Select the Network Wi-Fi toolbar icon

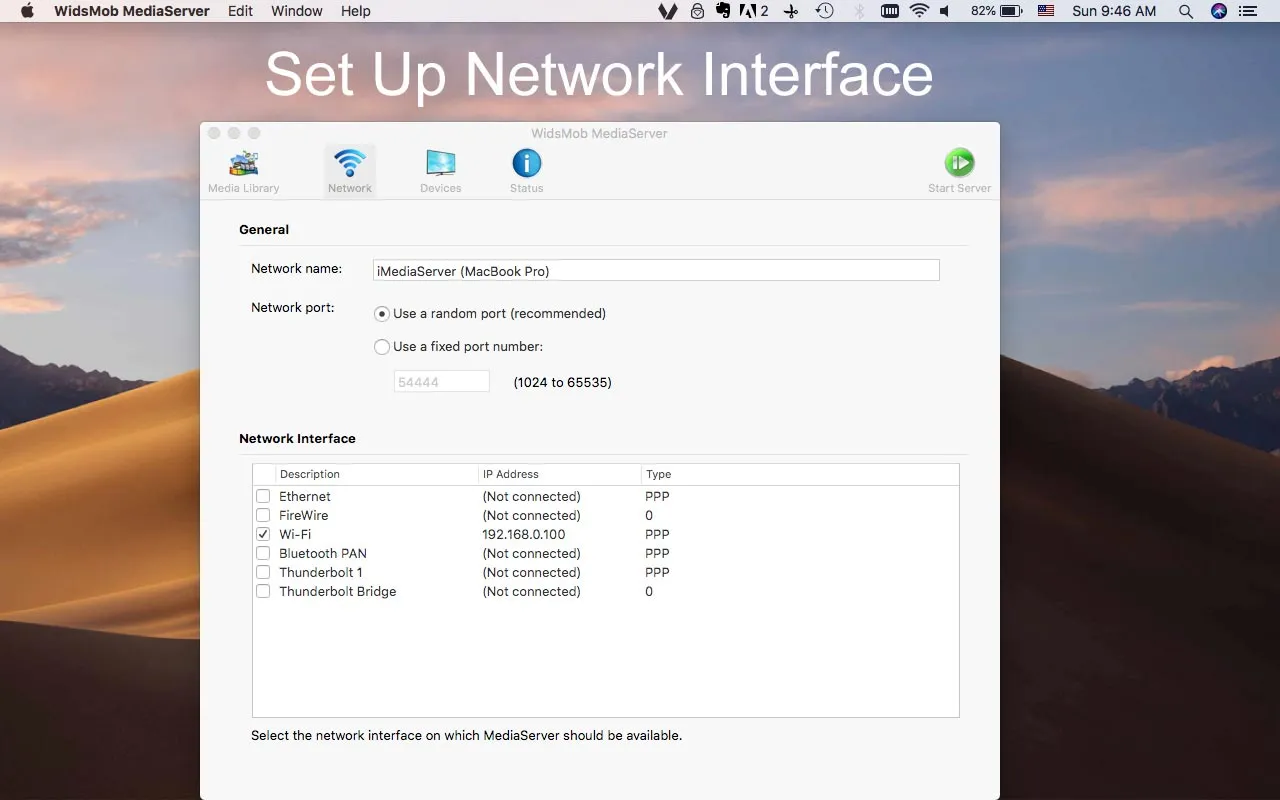click(350, 165)
